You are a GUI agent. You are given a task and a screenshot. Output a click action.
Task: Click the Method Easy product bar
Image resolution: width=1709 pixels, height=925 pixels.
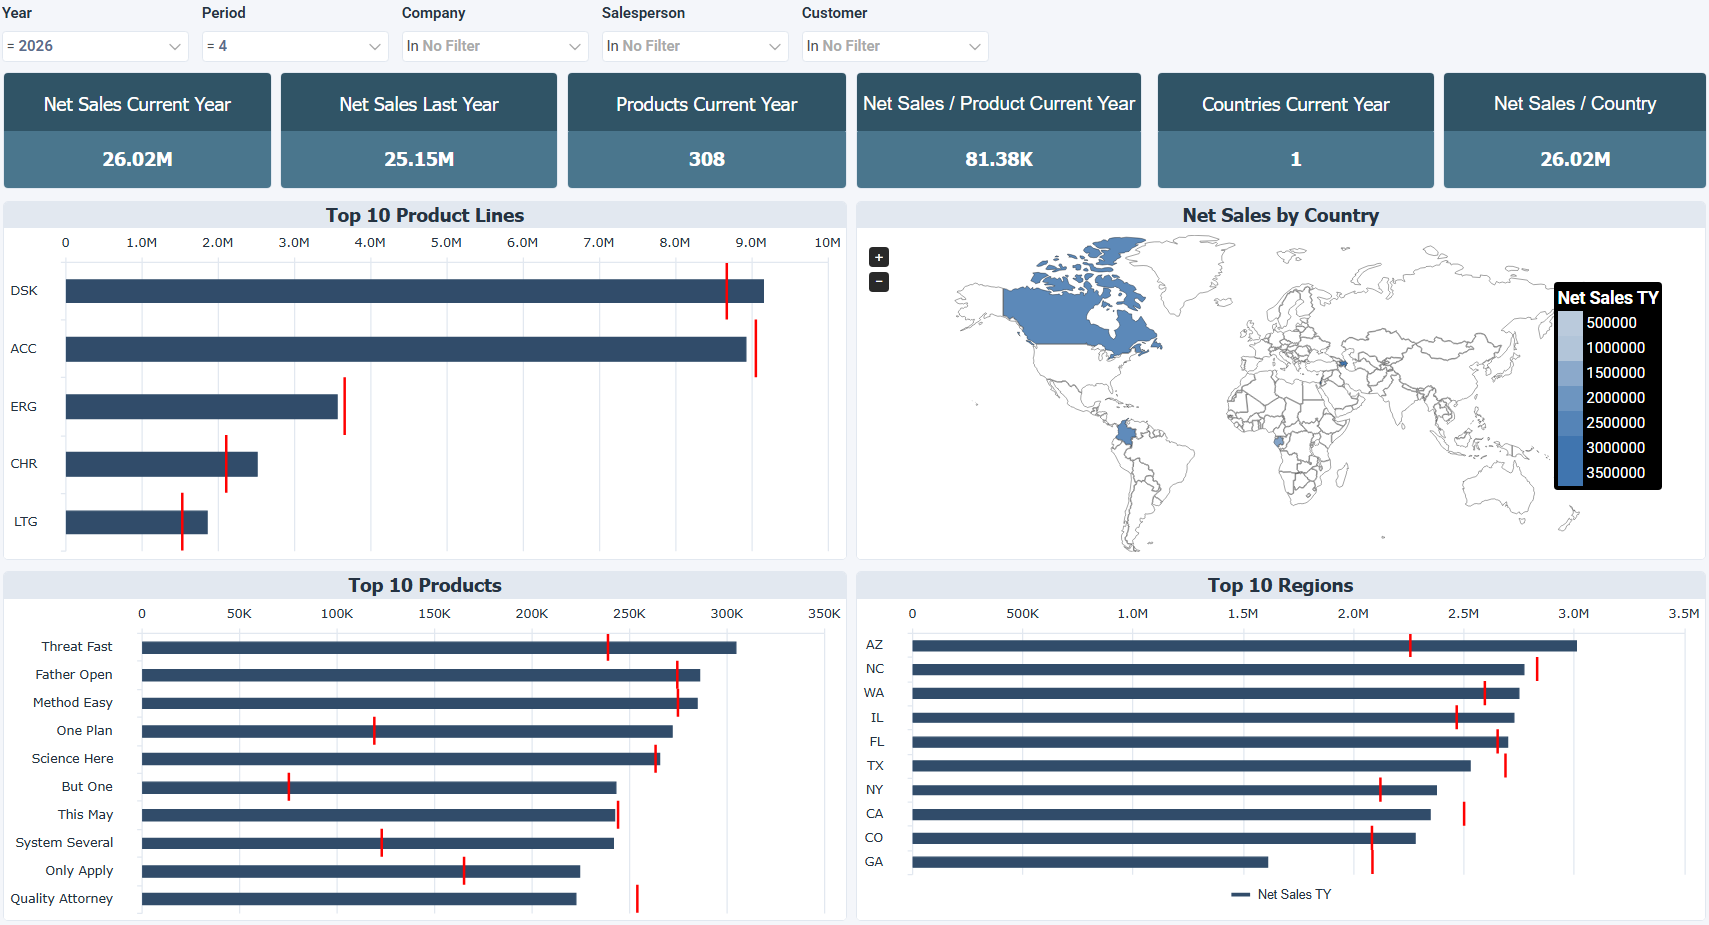[420, 704]
